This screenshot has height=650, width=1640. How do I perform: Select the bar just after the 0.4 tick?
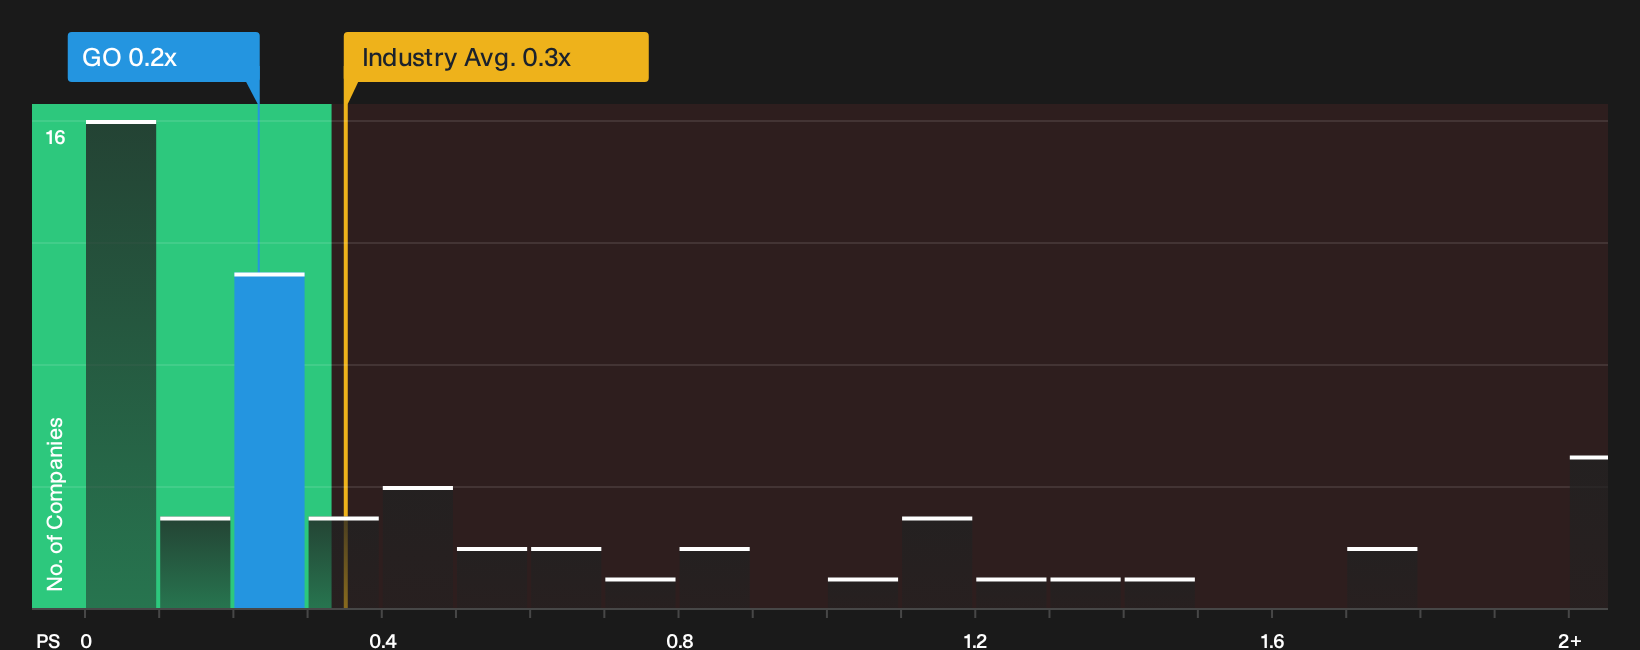point(418,547)
